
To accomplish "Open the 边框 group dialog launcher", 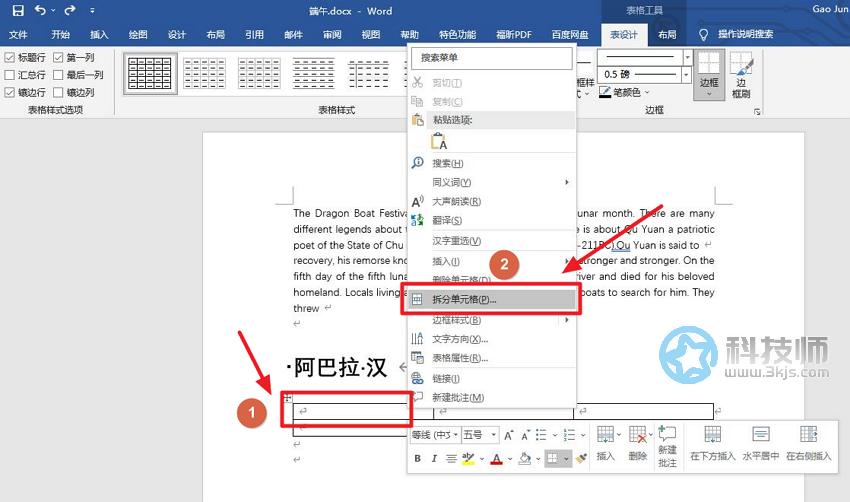I will 757,111.
